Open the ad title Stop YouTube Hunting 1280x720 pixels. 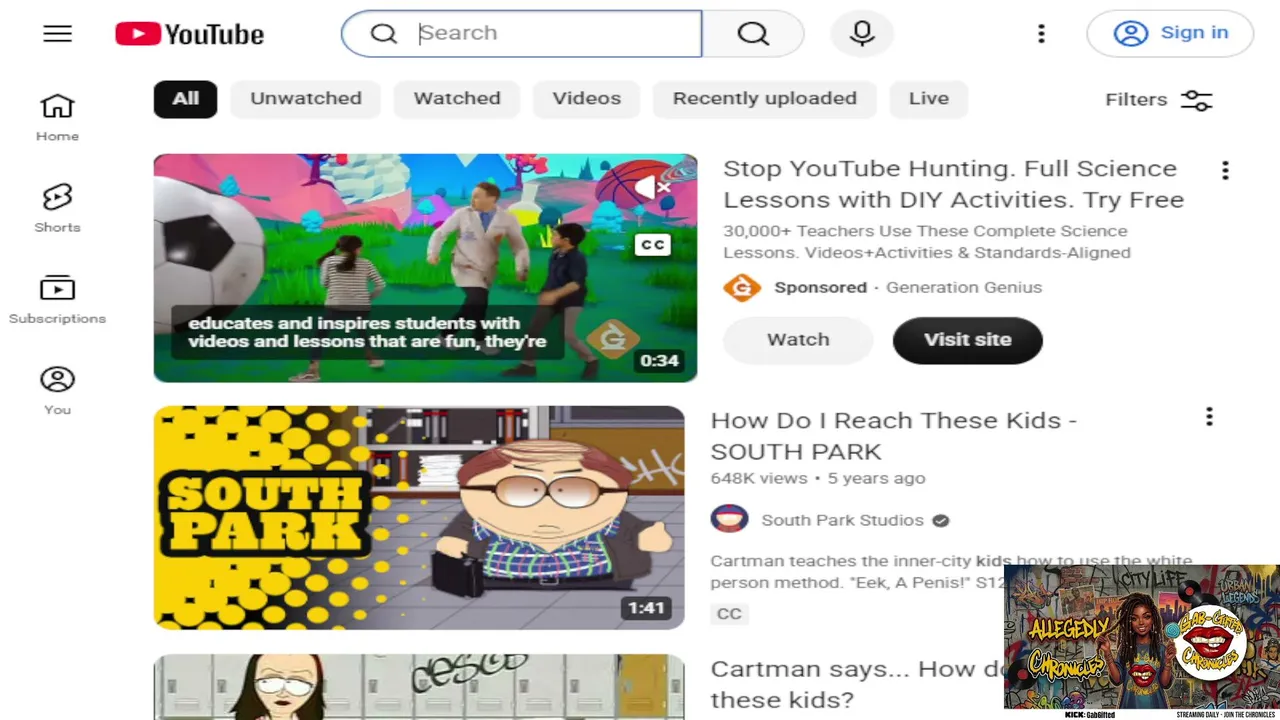(x=953, y=184)
